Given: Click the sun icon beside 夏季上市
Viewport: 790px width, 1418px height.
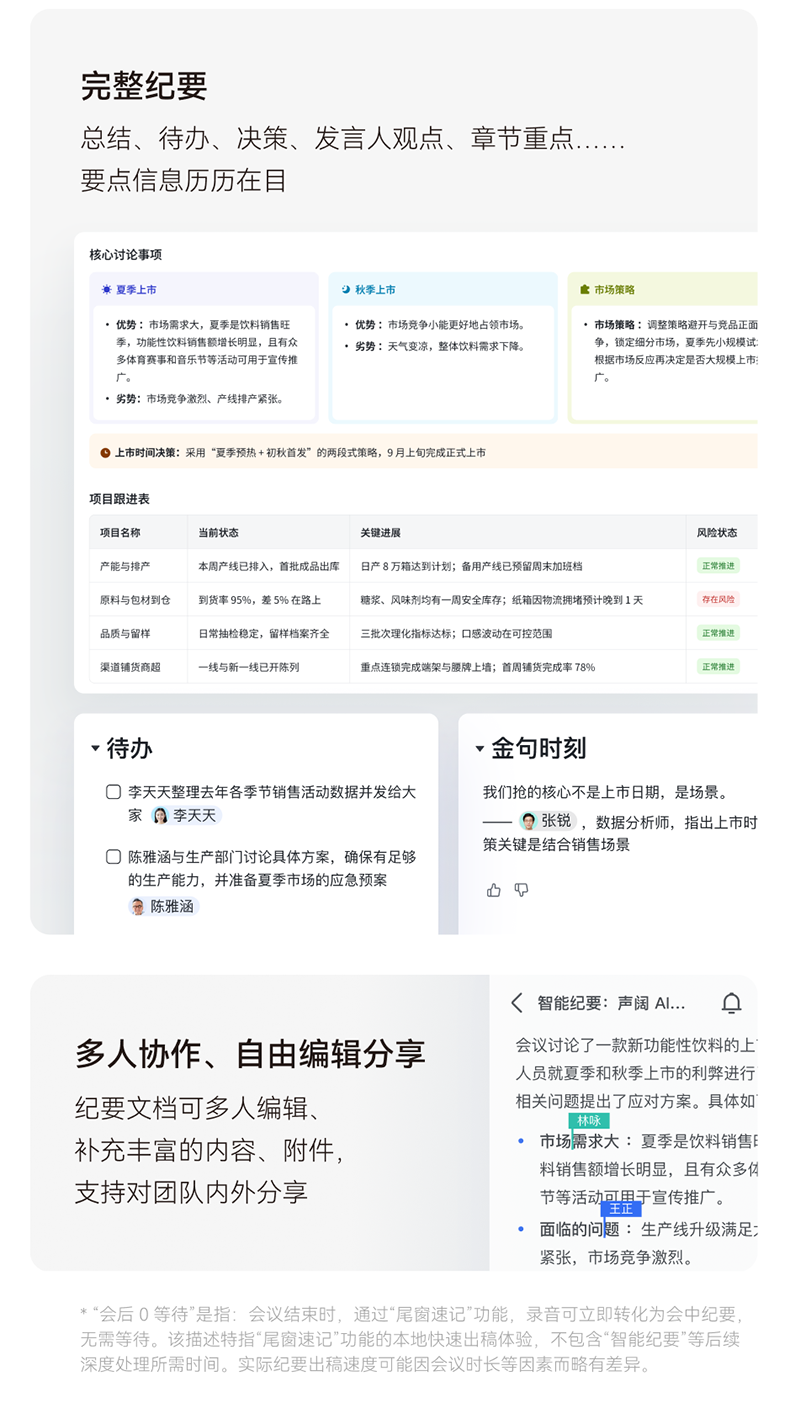Looking at the screenshot, I should (106, 290).
